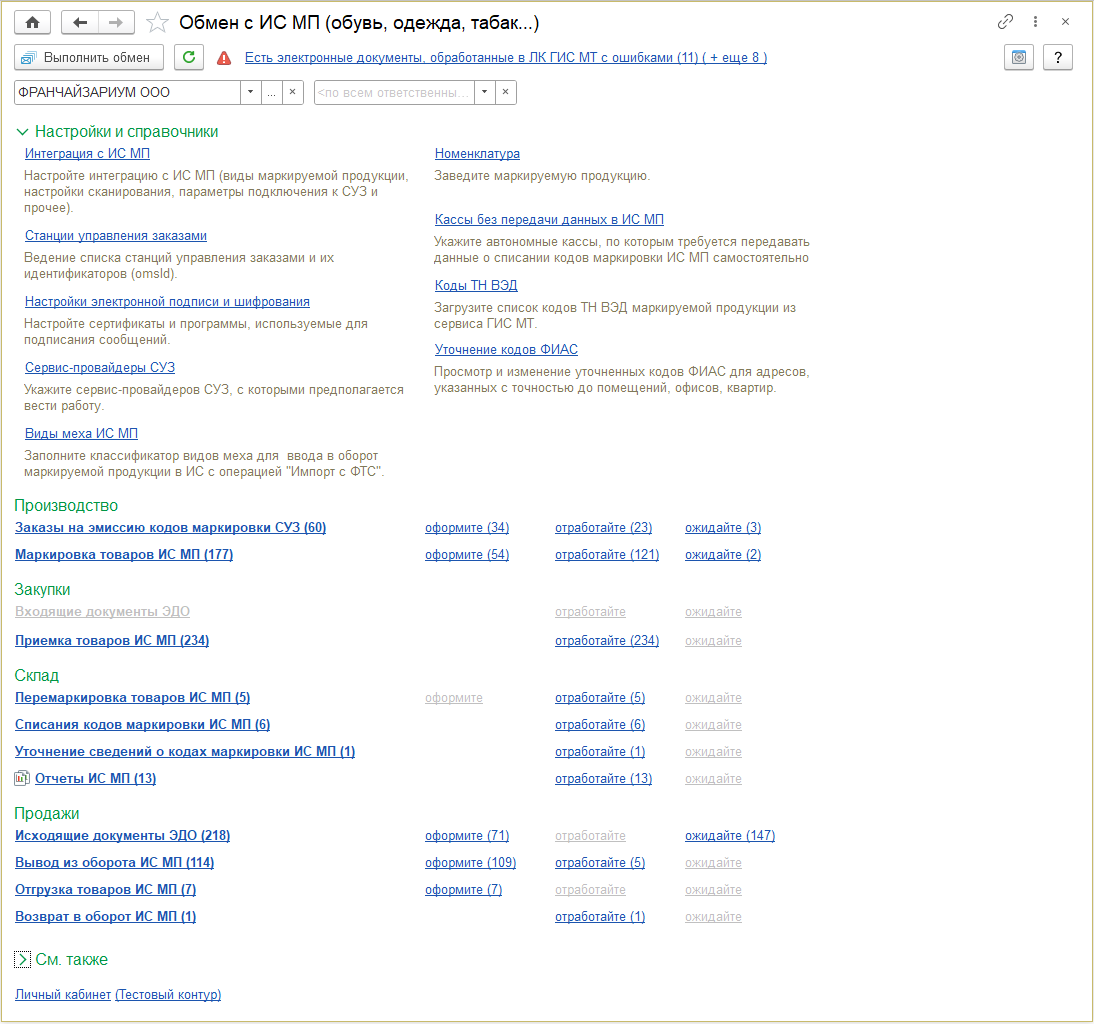Open Настройки электронной подписи и шифрования

click(167, 301)
